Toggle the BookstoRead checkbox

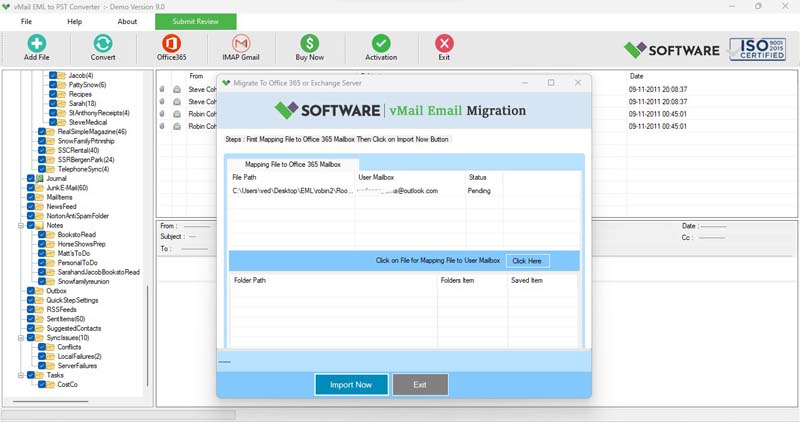pyautogui.click(x=42, y=235)
